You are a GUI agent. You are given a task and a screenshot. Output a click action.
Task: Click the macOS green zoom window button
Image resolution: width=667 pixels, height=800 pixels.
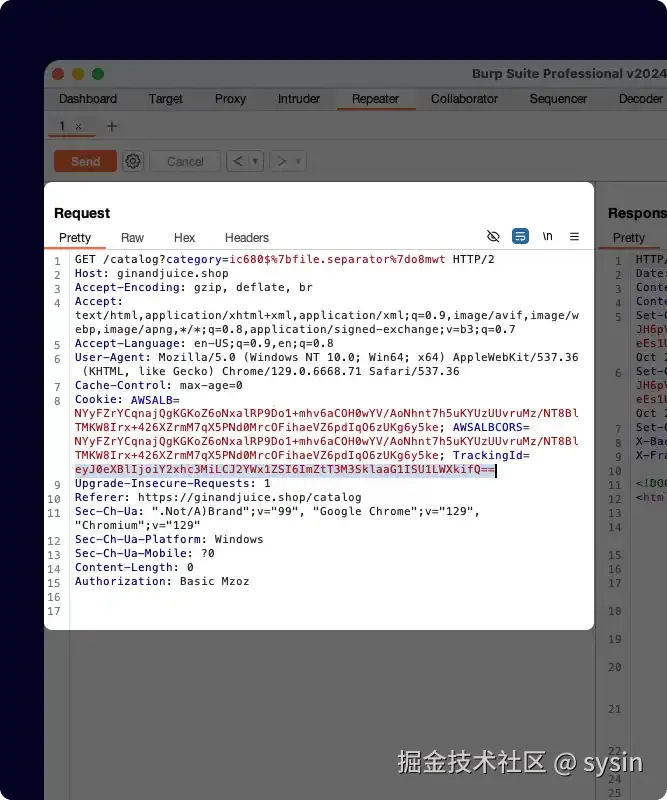98,74
